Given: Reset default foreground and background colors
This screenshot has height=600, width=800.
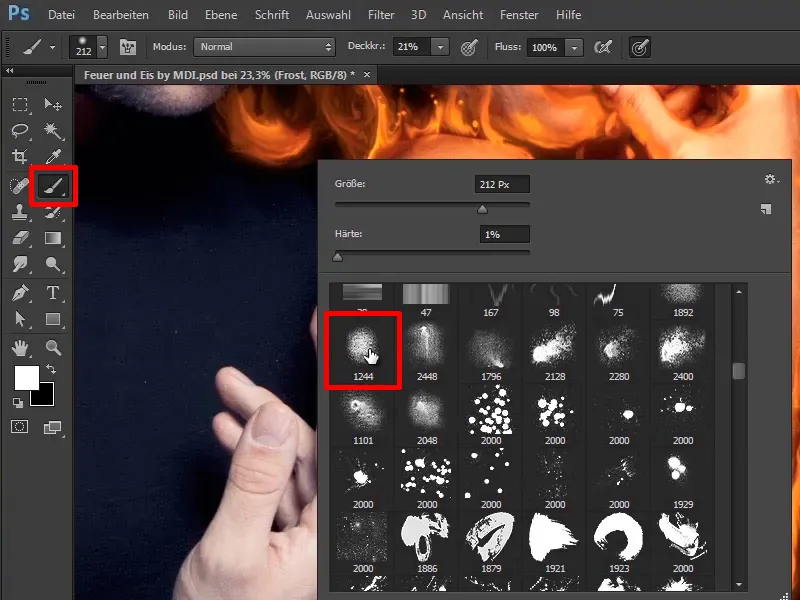Looking at the screenshot, I should coord(18,403).
